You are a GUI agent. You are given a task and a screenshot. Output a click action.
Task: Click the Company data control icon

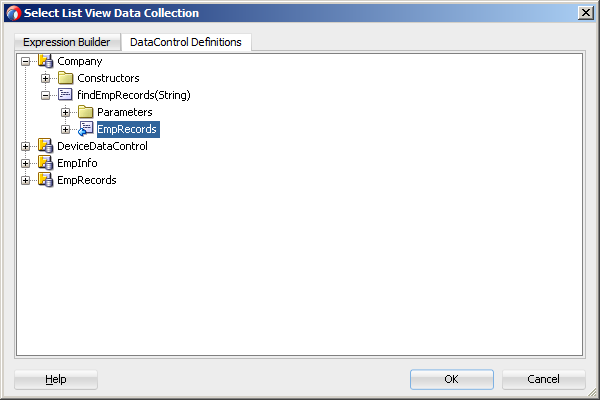[45, 62]
